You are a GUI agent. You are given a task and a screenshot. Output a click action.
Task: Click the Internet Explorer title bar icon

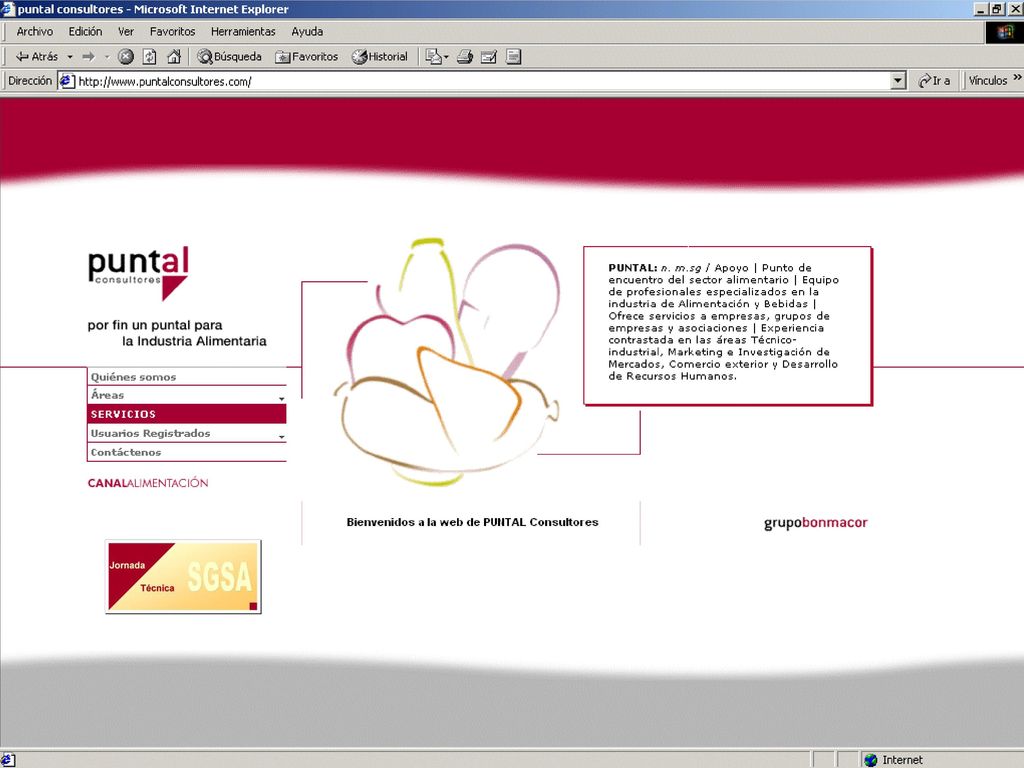(8, 9)
